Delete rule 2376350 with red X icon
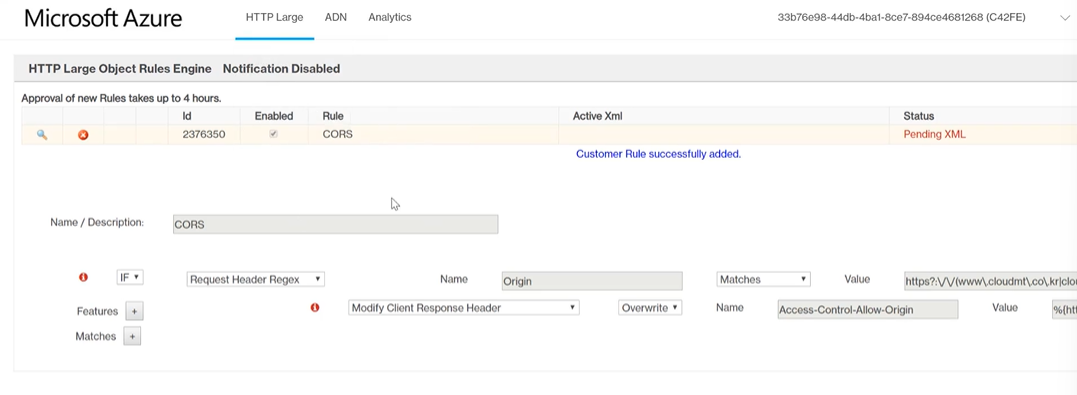Viewport: 1077px width, 395px height. coord(83,135)
